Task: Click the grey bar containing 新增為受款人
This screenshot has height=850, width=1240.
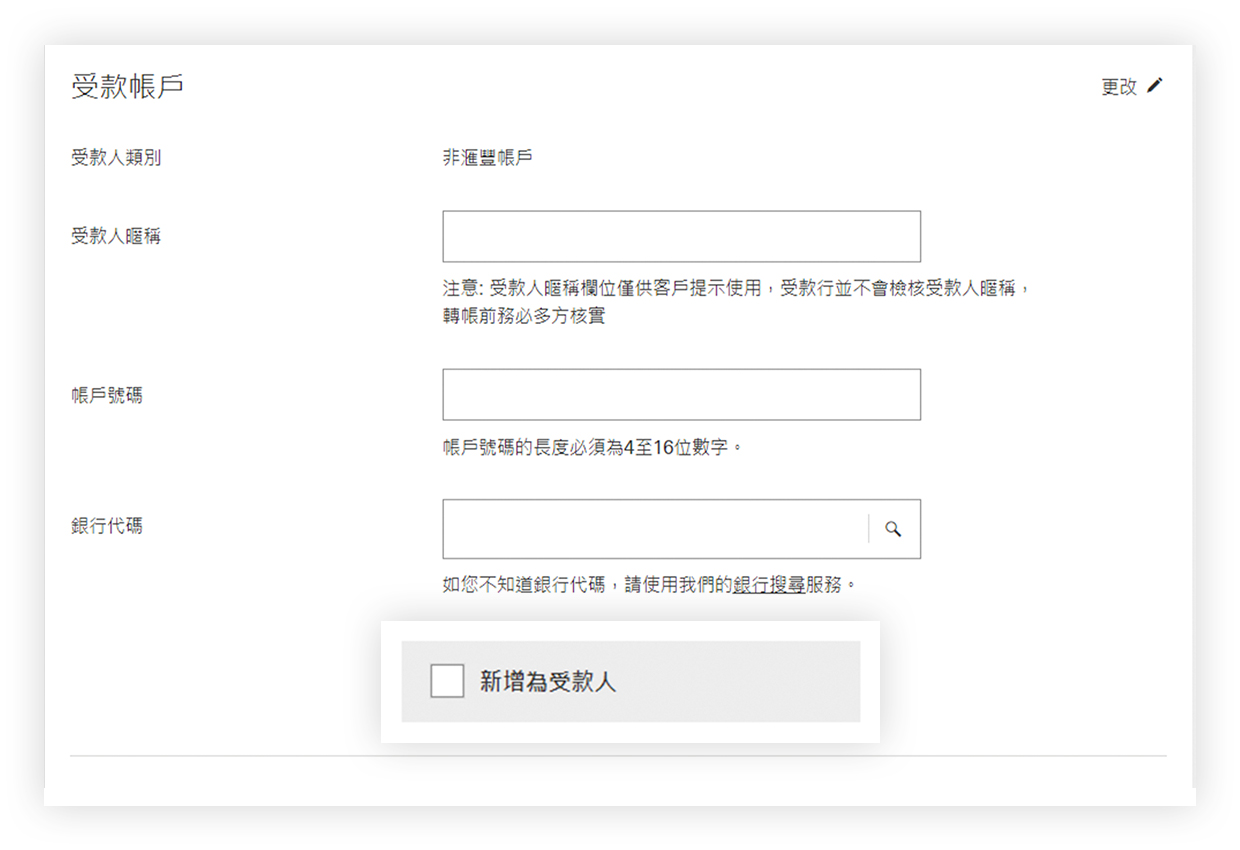Action: pos(631,682)
